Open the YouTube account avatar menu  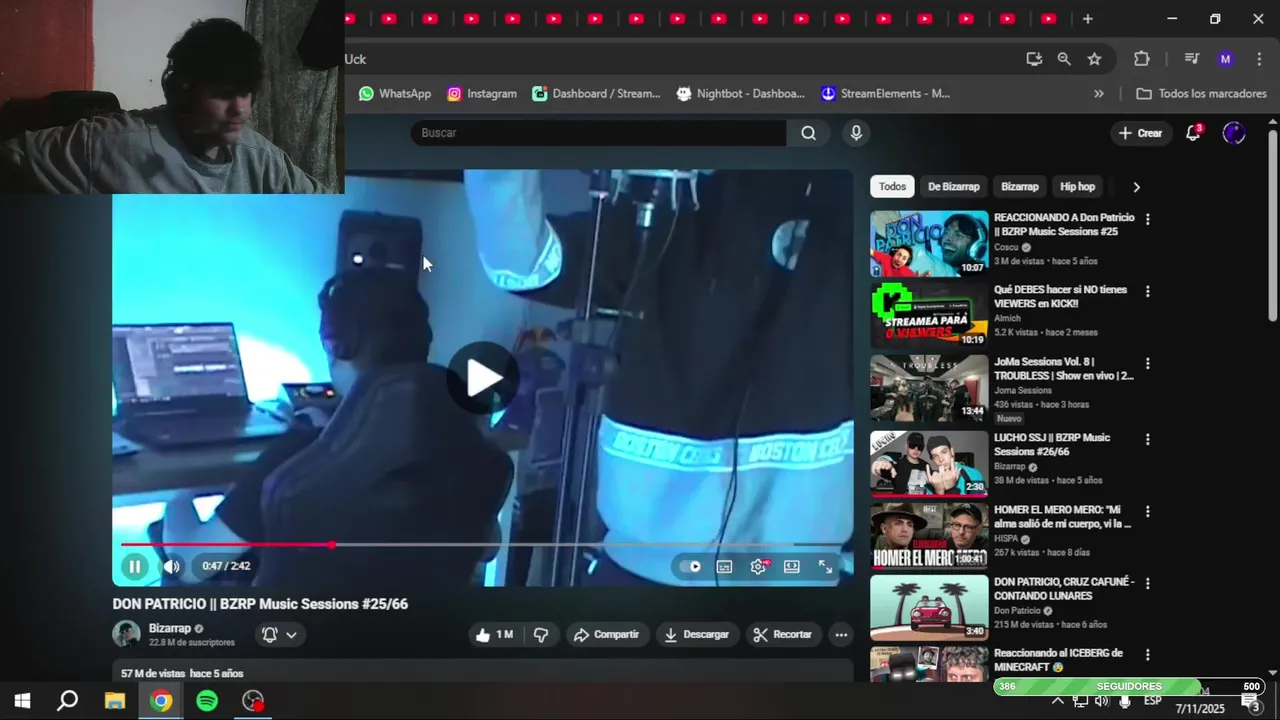tap(1234, 133)
